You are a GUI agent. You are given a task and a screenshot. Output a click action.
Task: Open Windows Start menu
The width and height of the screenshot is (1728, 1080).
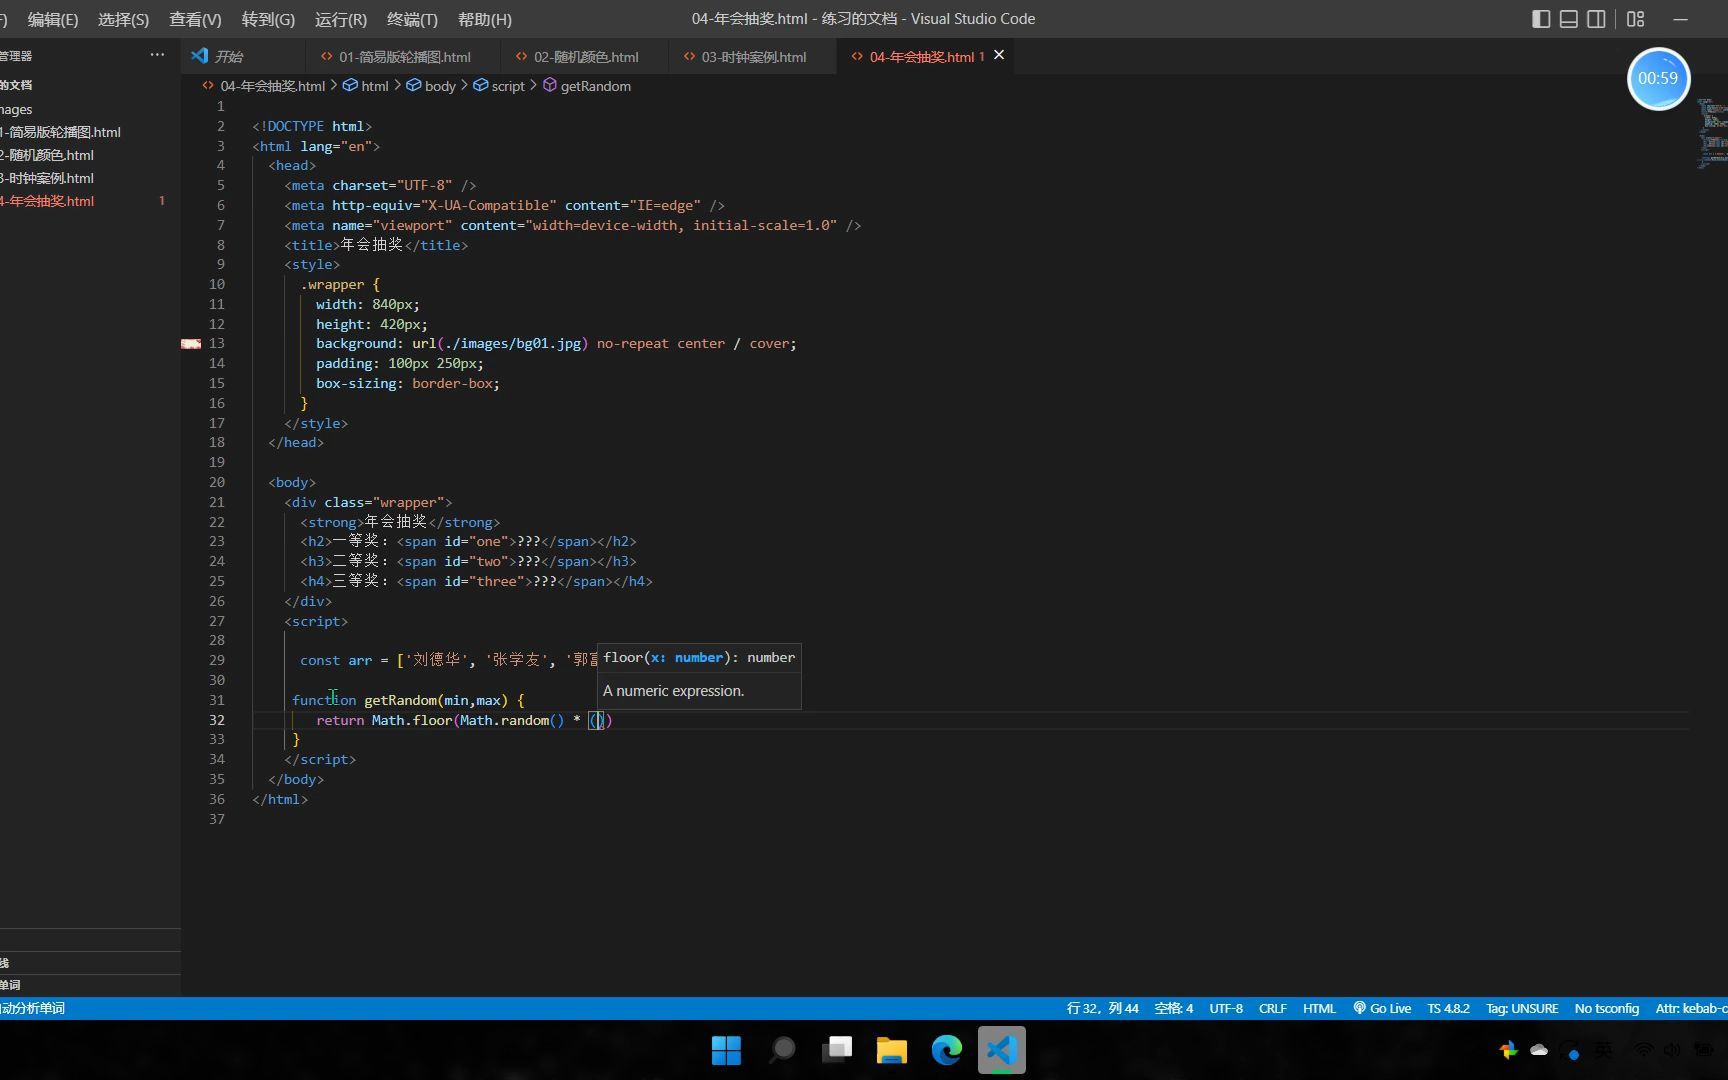[727, 1050]
